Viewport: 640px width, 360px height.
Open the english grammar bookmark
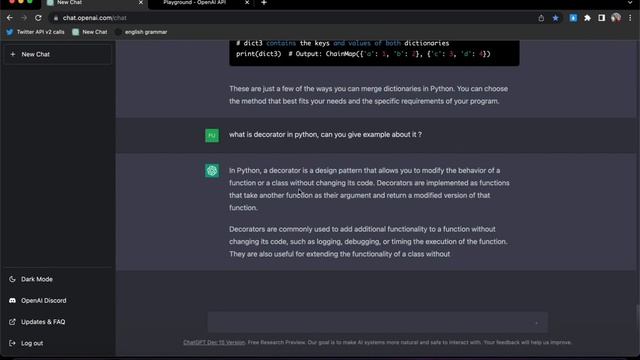click(141, 32)
